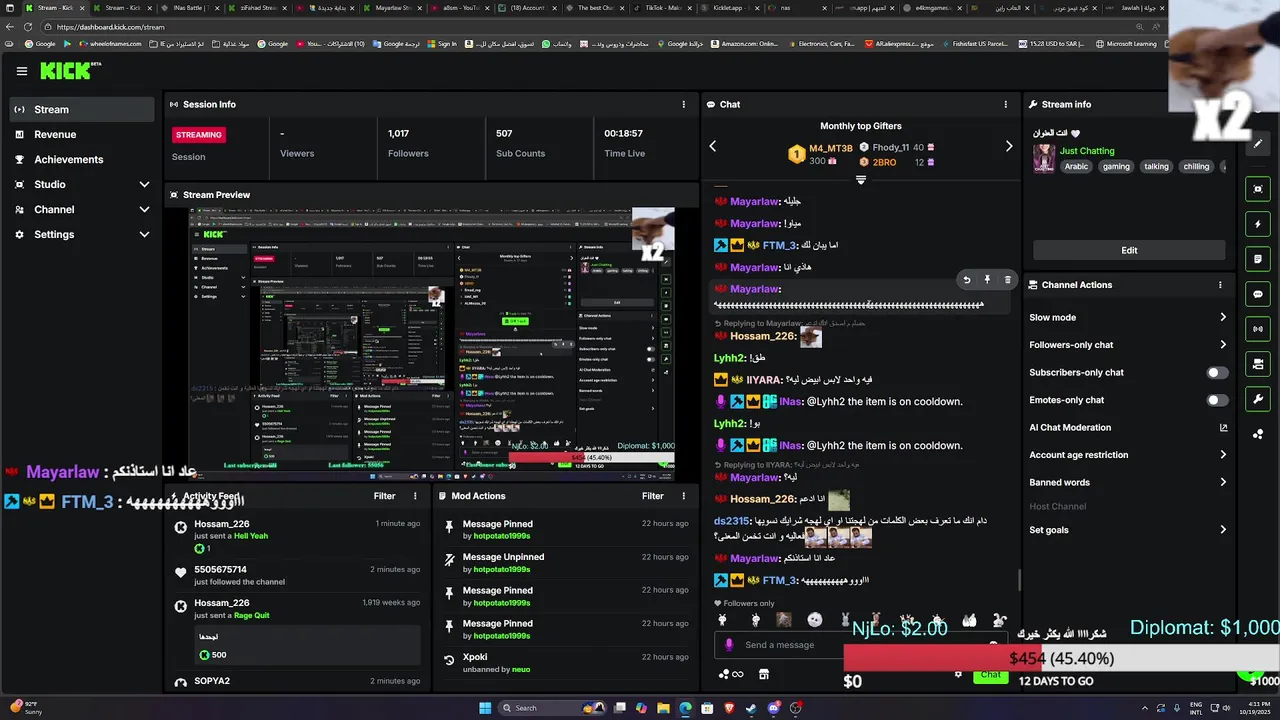Click Hossam_226 Hell Yeah activity entry
1280x720 pixels.
[x=297, y=536]
